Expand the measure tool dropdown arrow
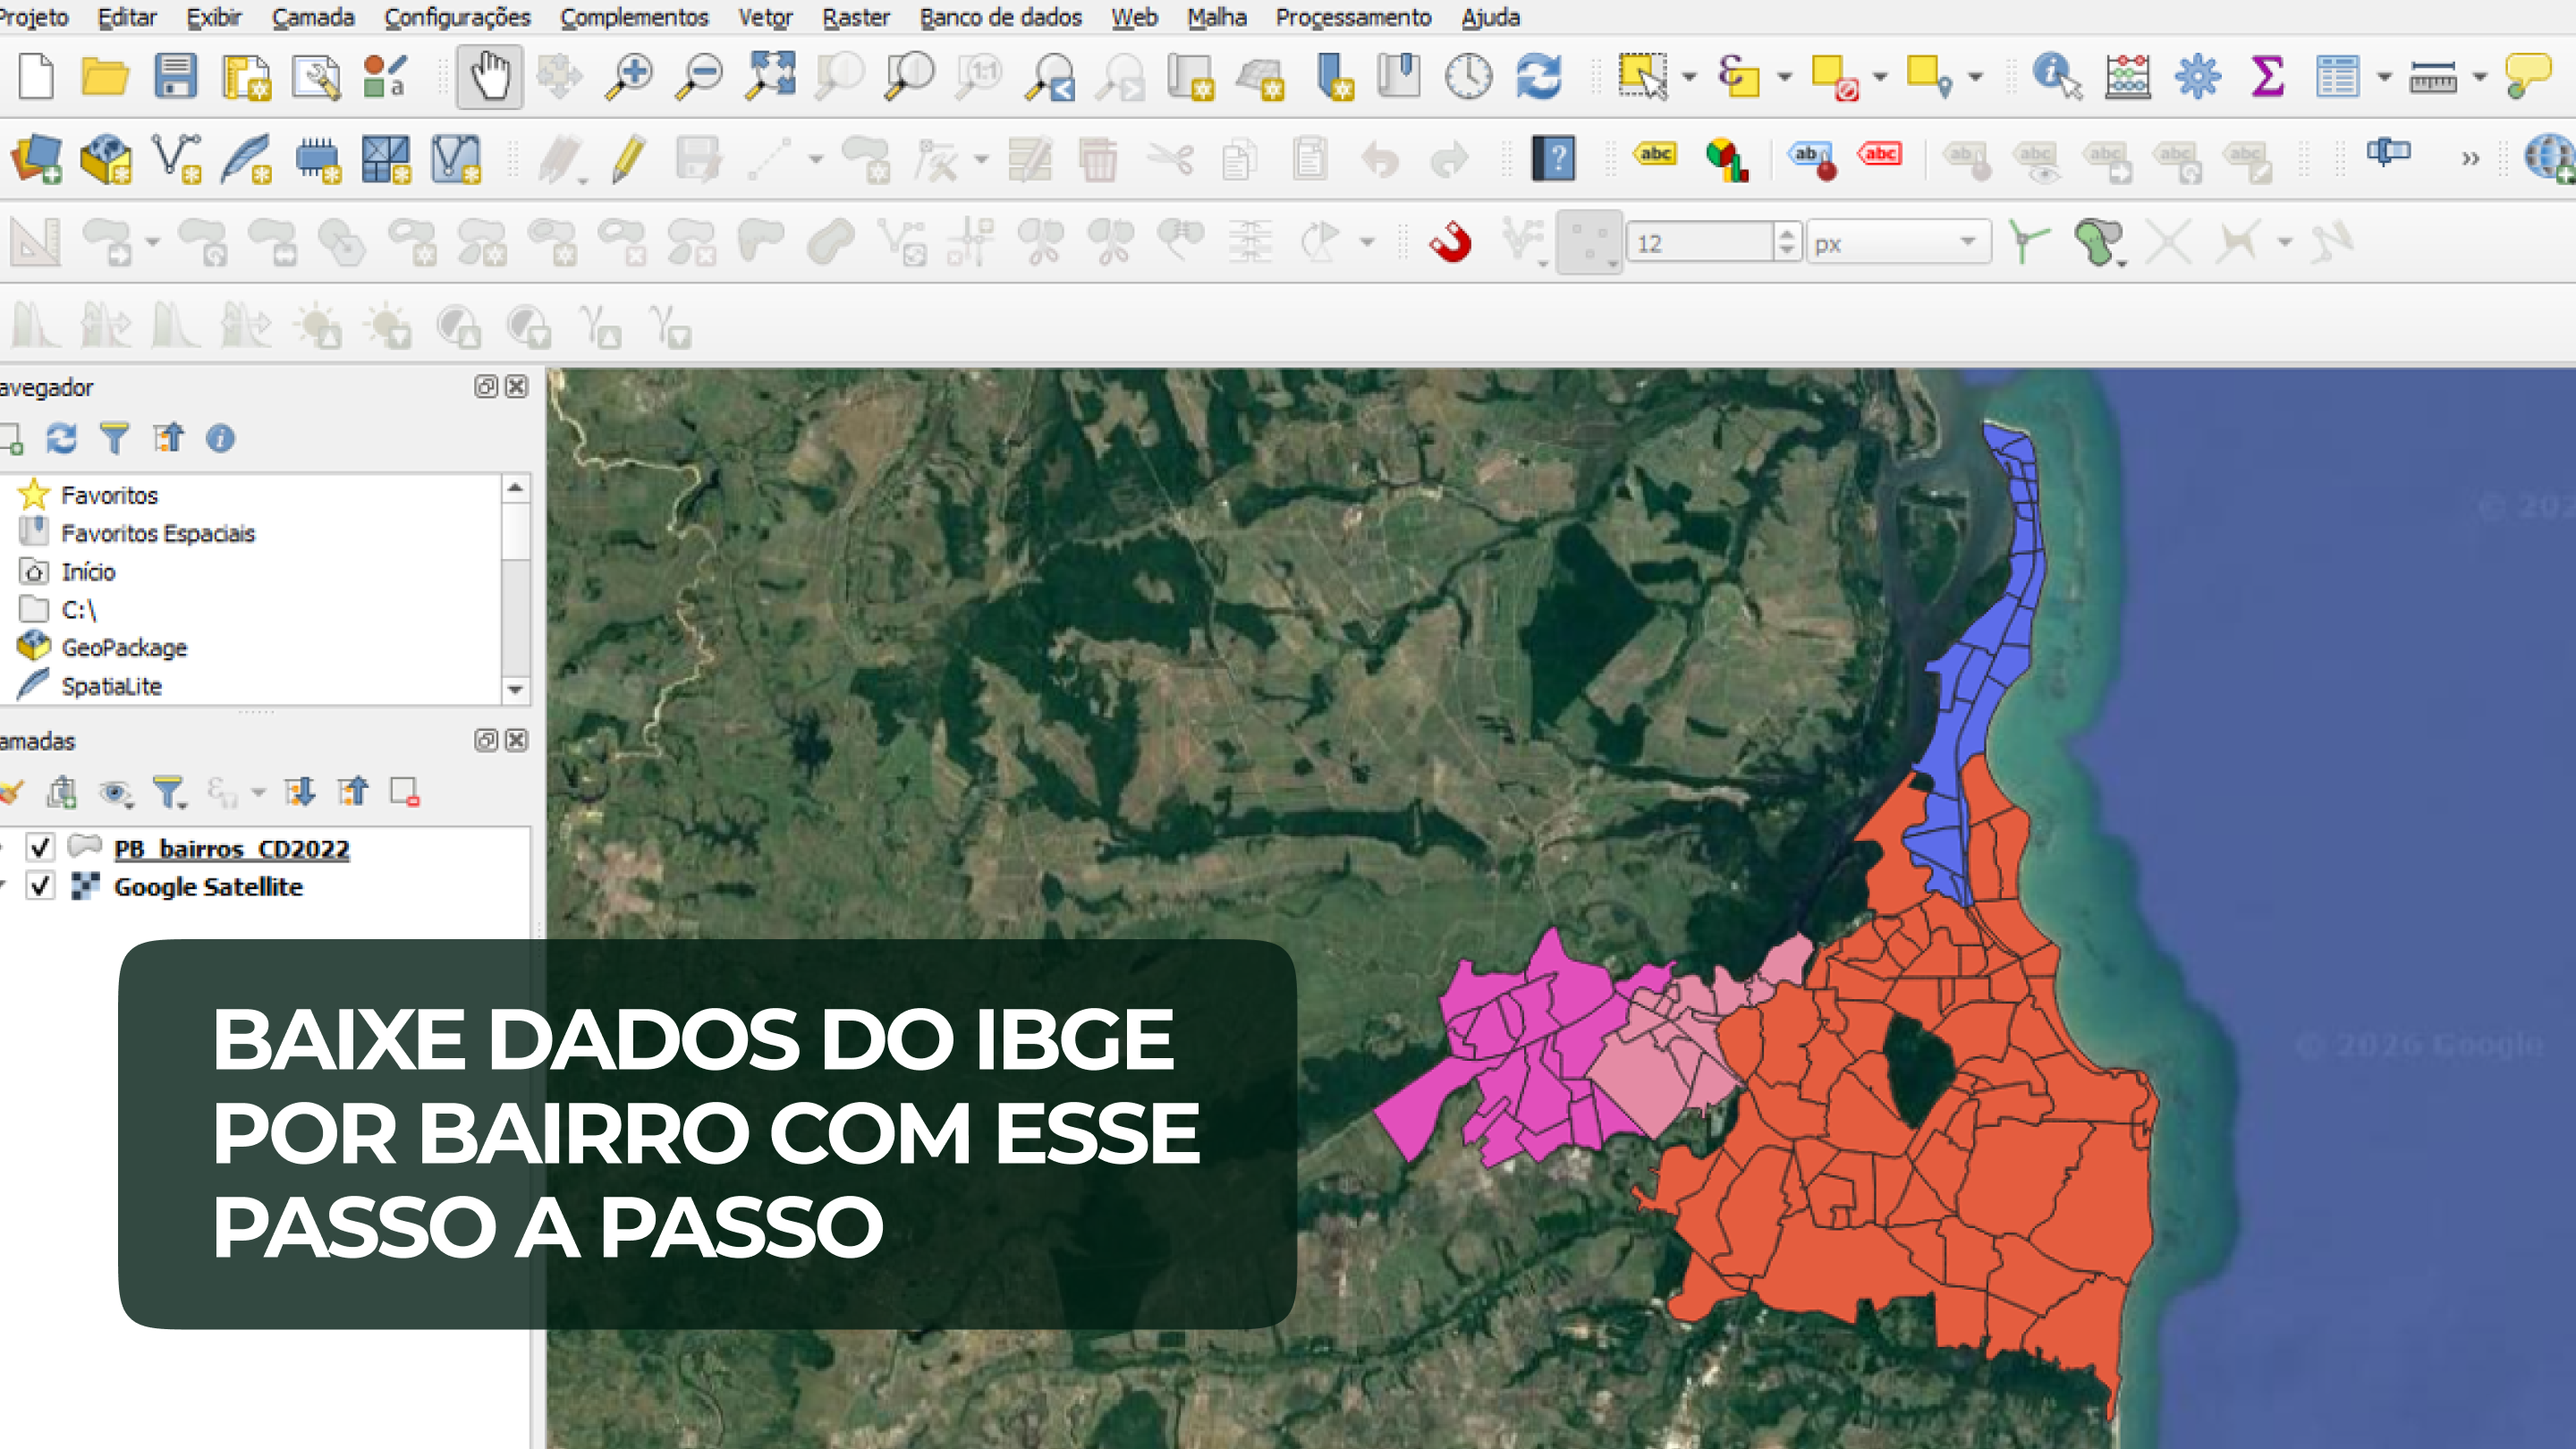Screen dimensions: 2576x1449 click(2480, 77)
